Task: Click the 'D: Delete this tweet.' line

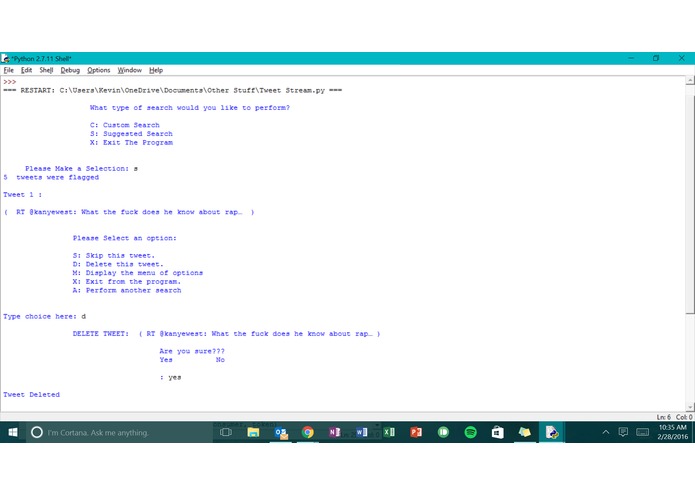Action: [118, 264]
